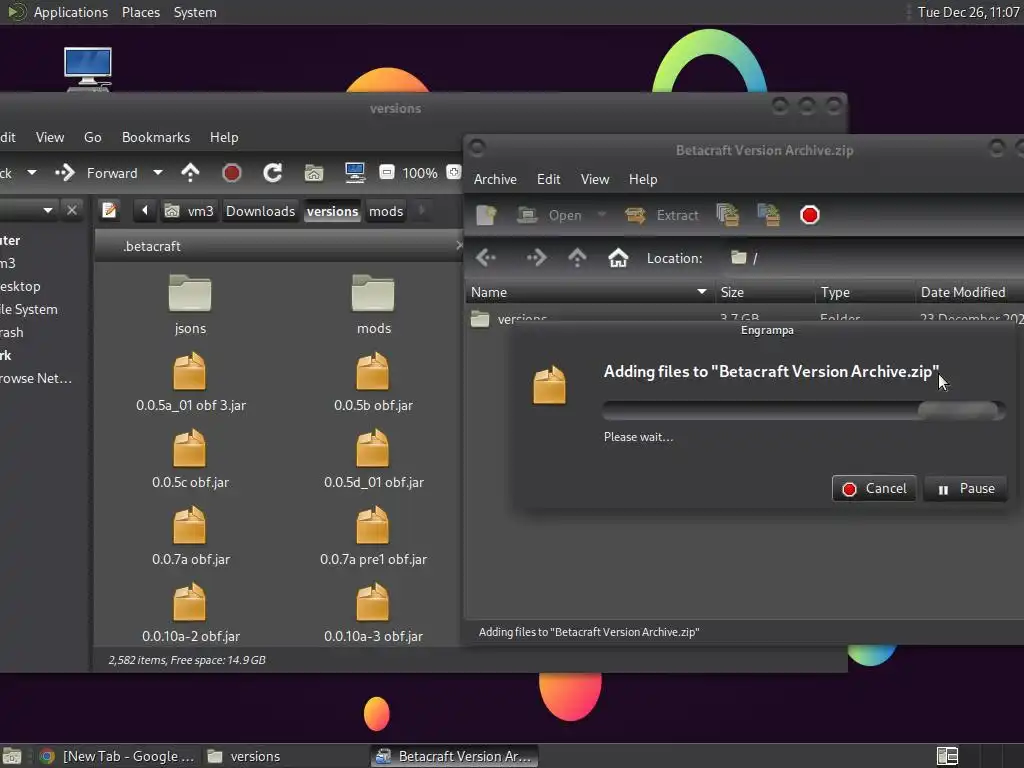Select 0.0.5a_01 obf 3.jar file
Screen dimensions: 1024x768
click(190, 382)
